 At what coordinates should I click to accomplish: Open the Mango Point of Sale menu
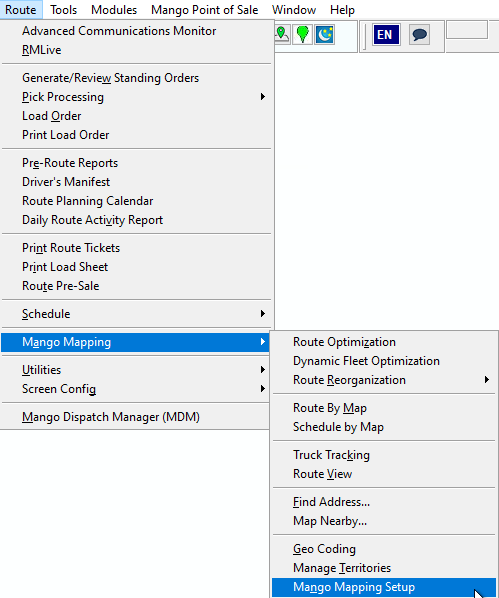[204, 10]
